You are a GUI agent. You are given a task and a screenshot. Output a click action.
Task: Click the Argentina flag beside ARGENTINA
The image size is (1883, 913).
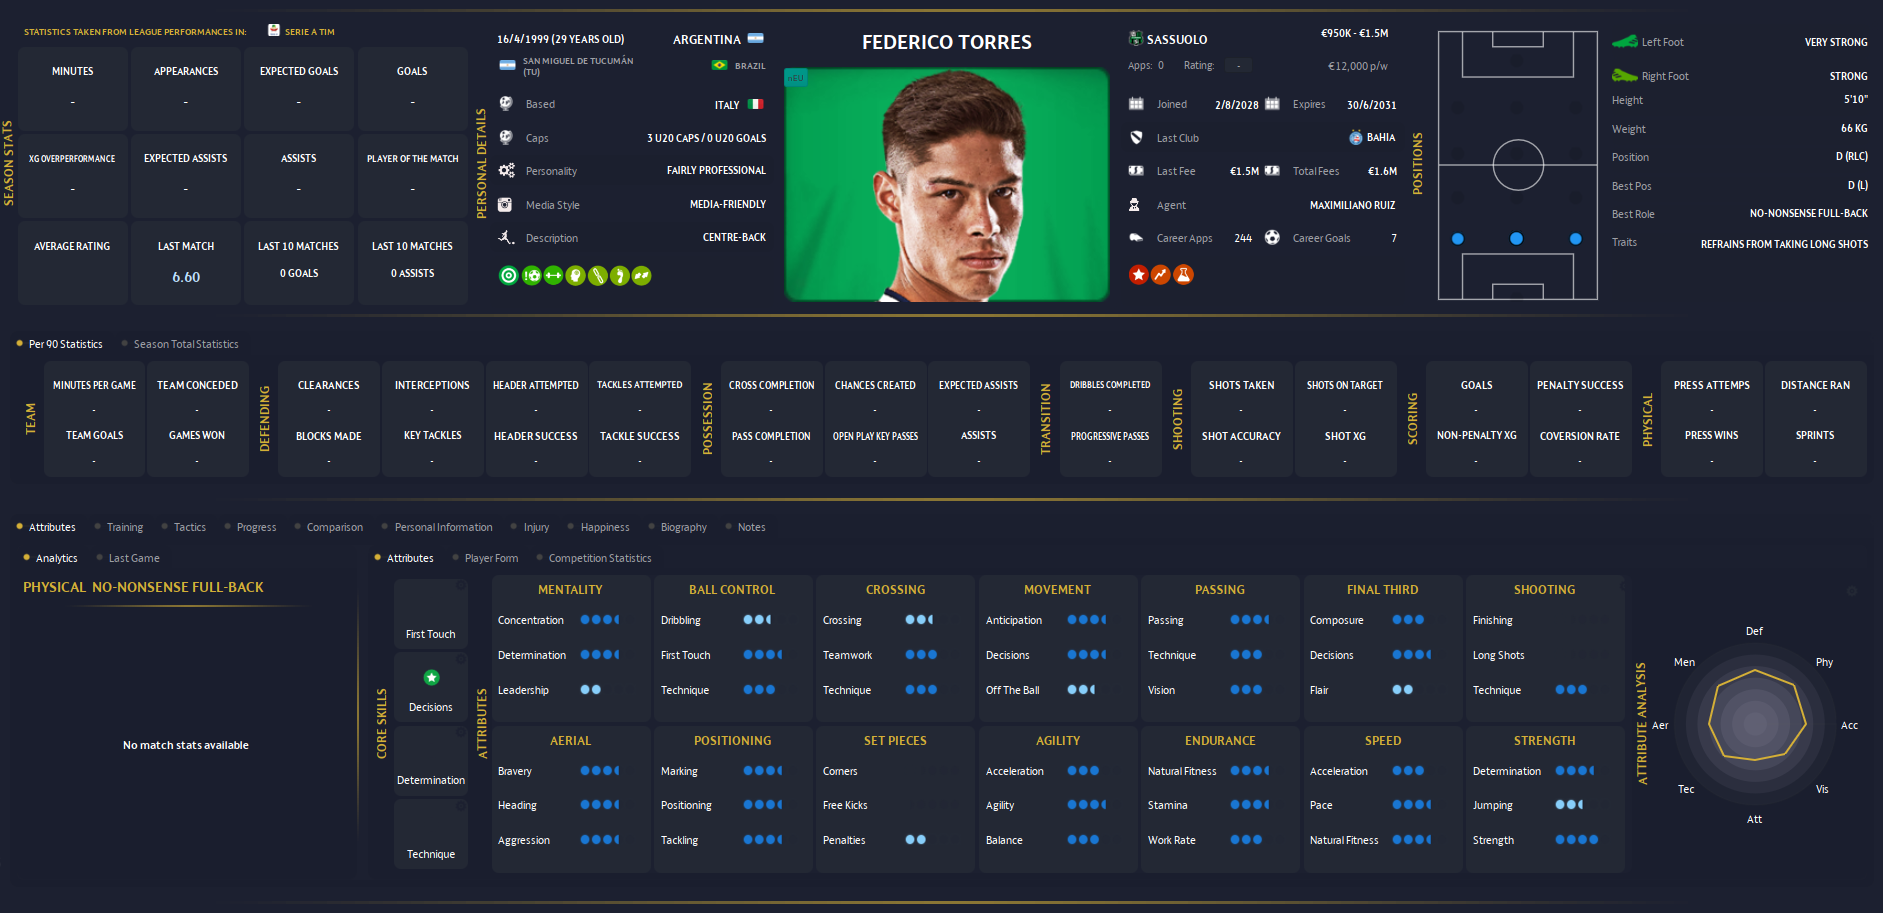click(756, 39)
